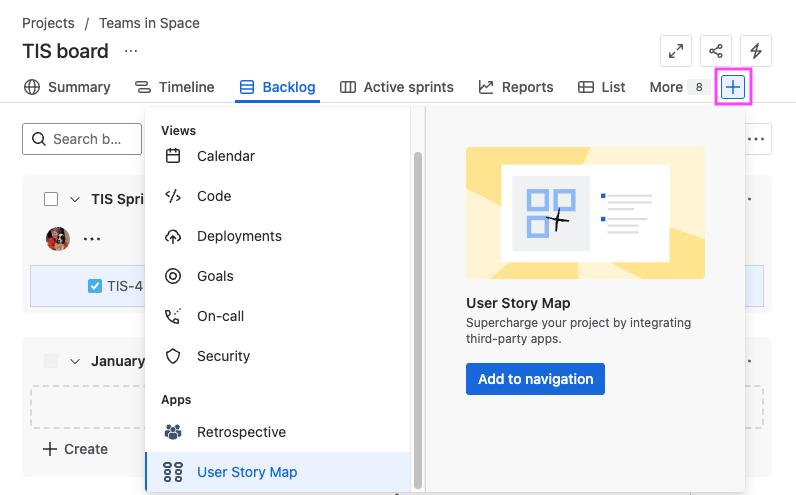Pick the Retrospective app entry
The width and height of the screenshot is (796, 495).
coord(241,432)
